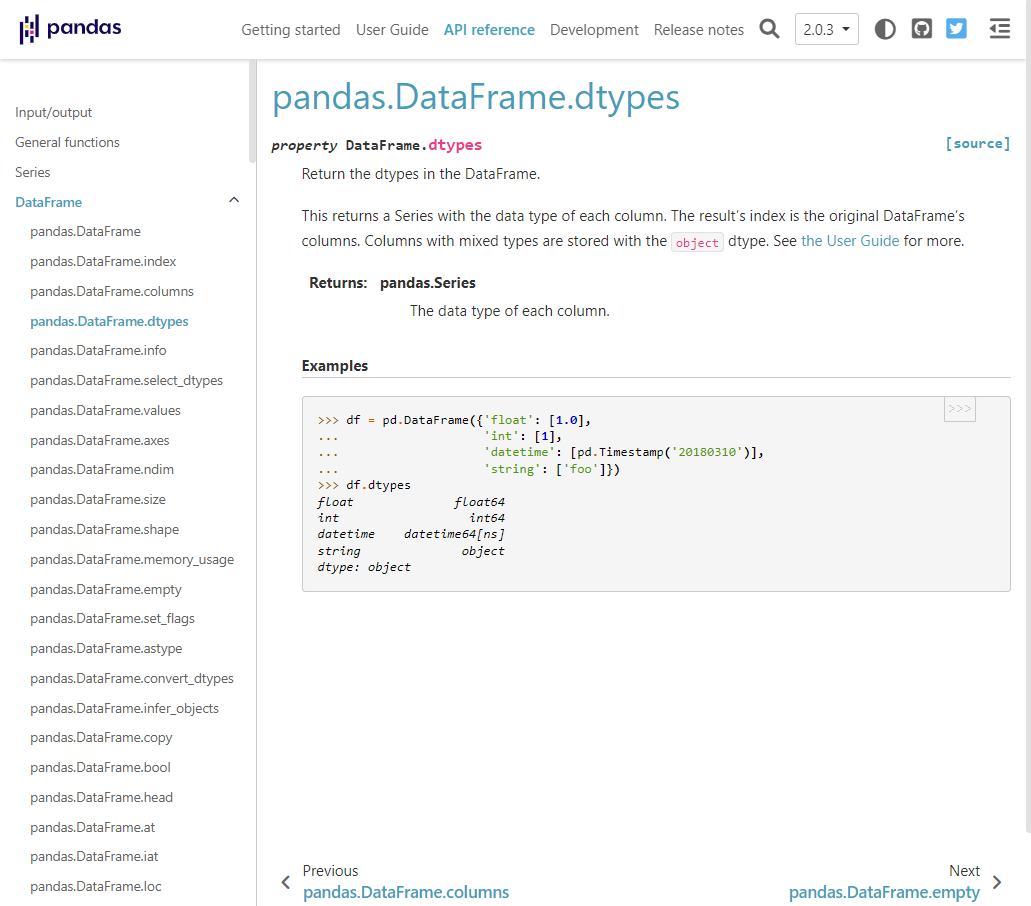1031x906 pixels.
Task: View the [source] link for dtypes
Action: (977, 143)
